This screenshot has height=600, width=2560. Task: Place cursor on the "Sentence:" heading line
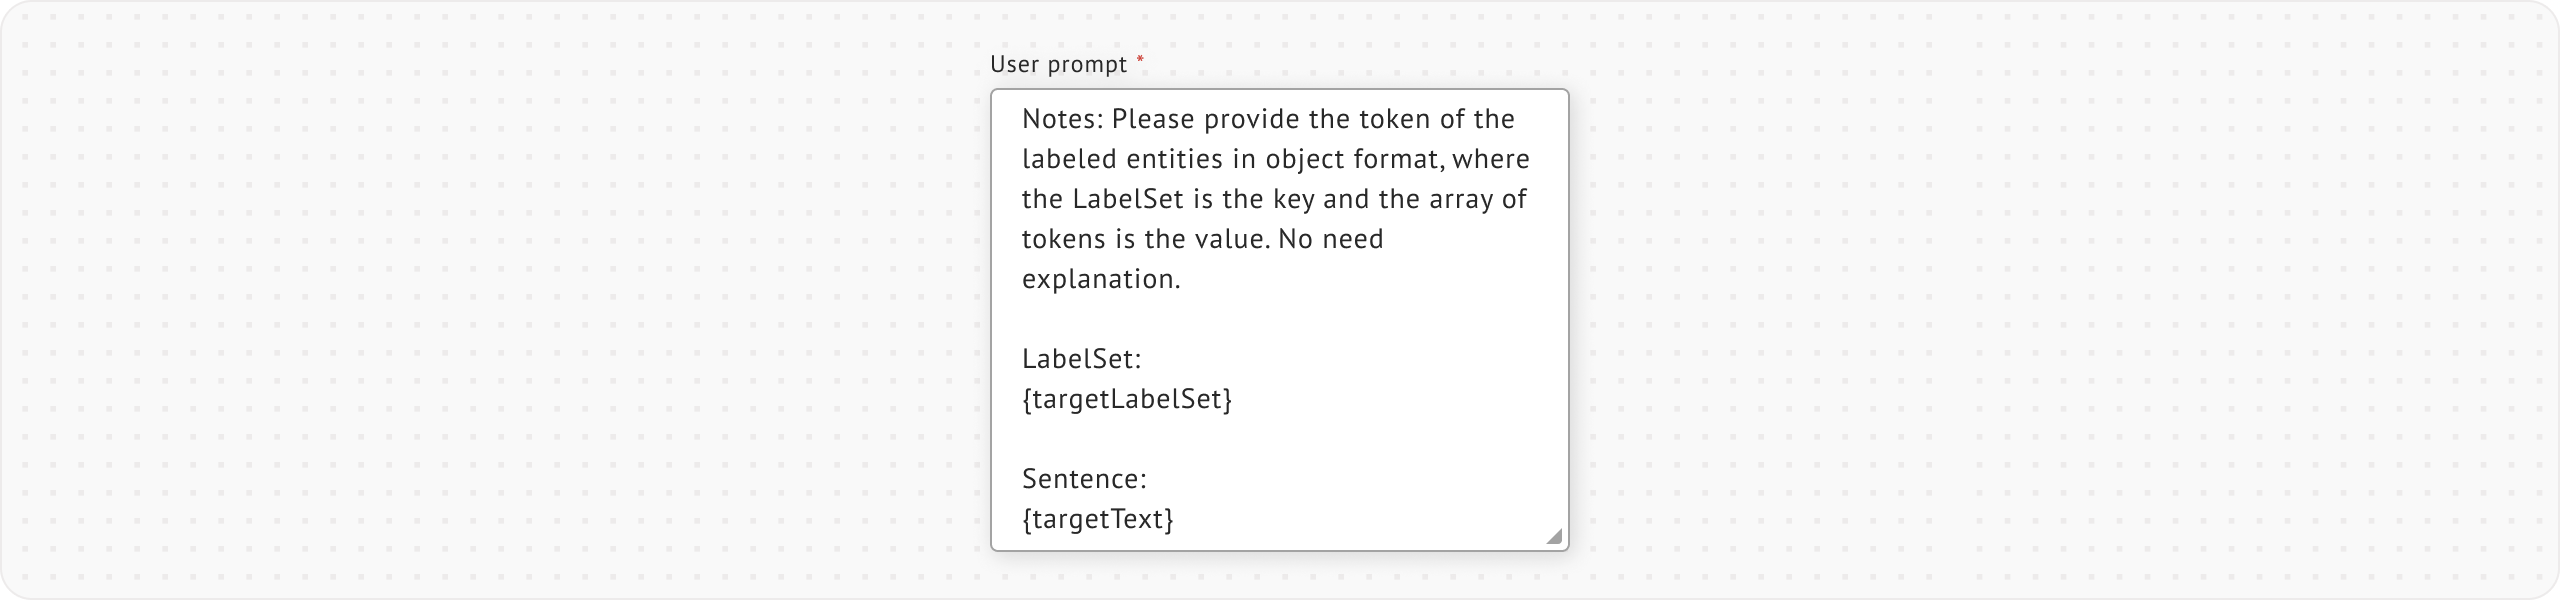(x=1084, y=480)
